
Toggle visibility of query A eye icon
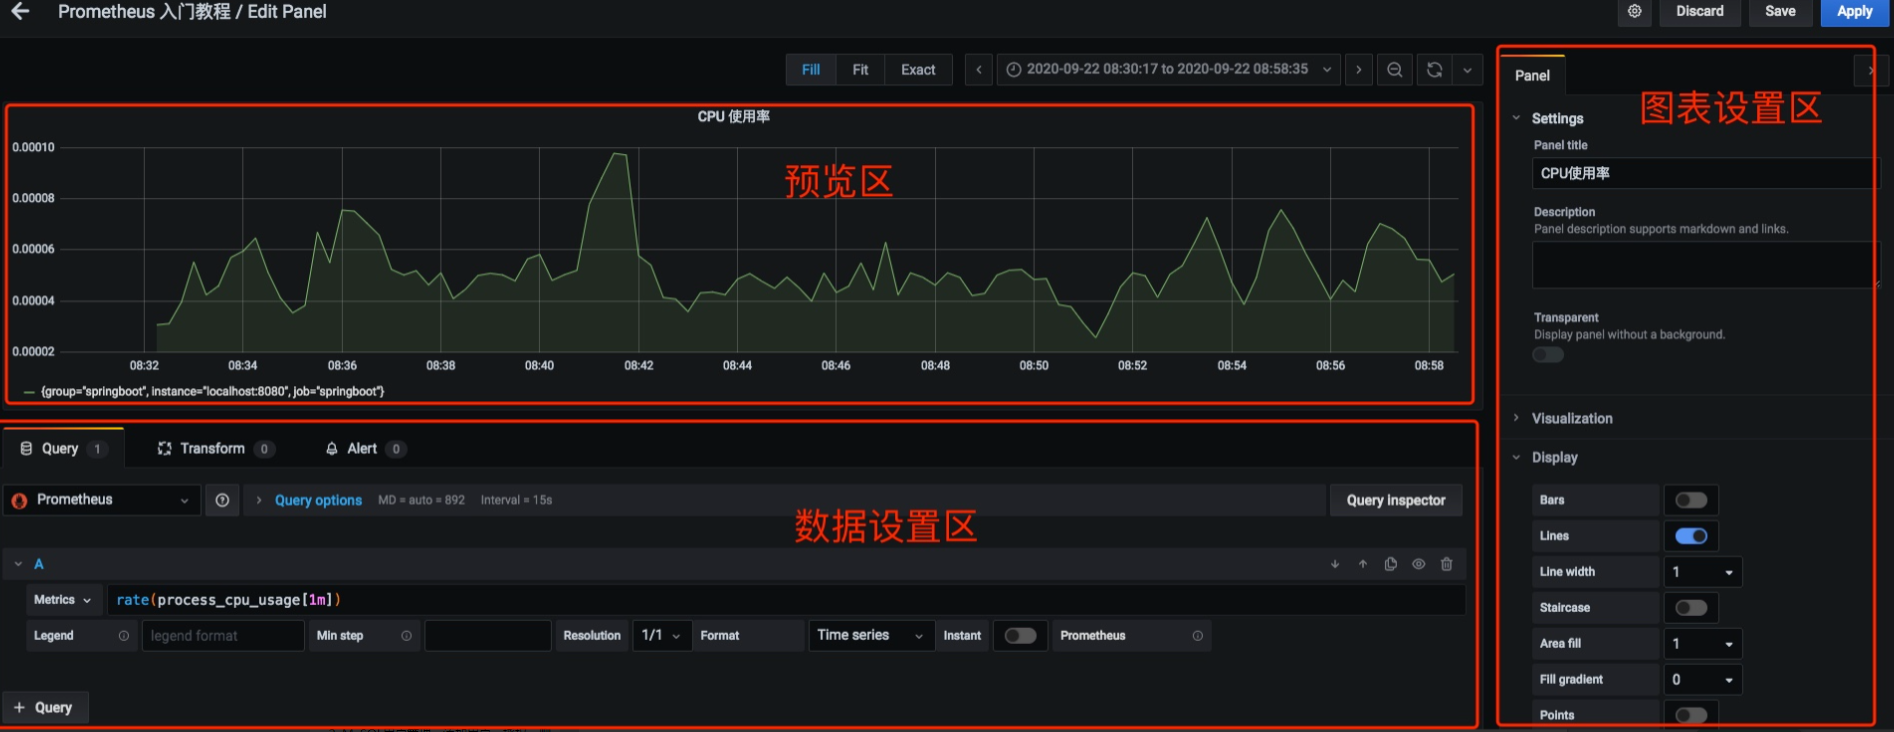pyautogui.click(x=1419, y=564)
